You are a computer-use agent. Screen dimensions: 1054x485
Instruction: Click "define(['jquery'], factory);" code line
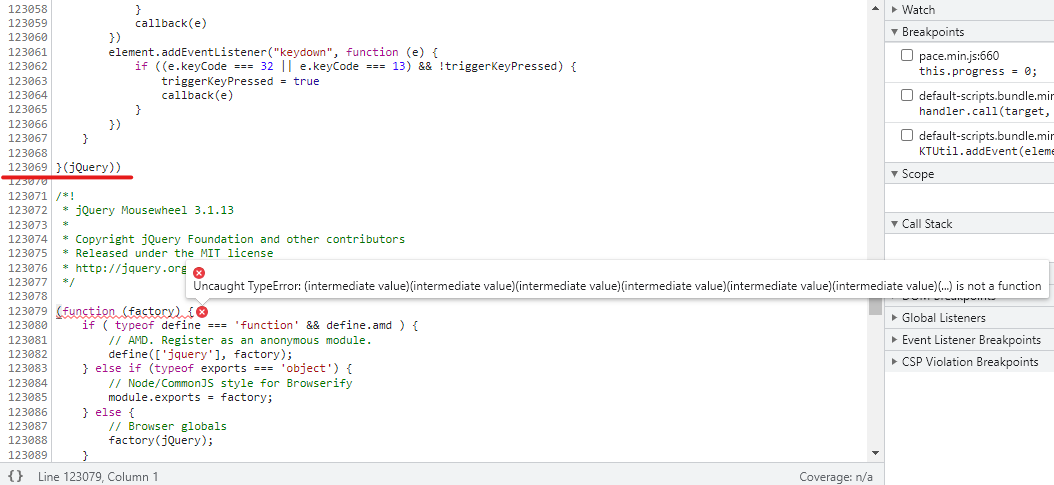201,354
